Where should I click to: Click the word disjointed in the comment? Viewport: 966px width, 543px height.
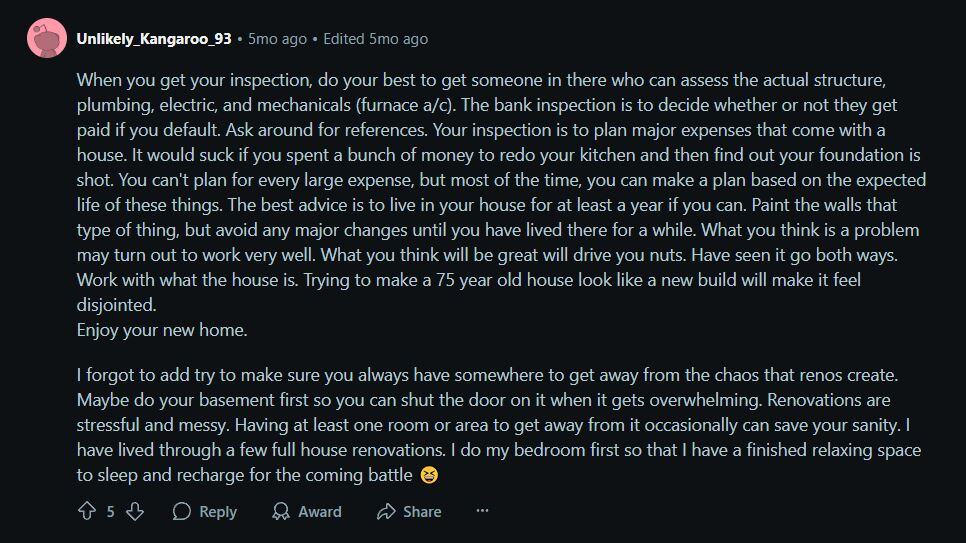click(116, 304)
